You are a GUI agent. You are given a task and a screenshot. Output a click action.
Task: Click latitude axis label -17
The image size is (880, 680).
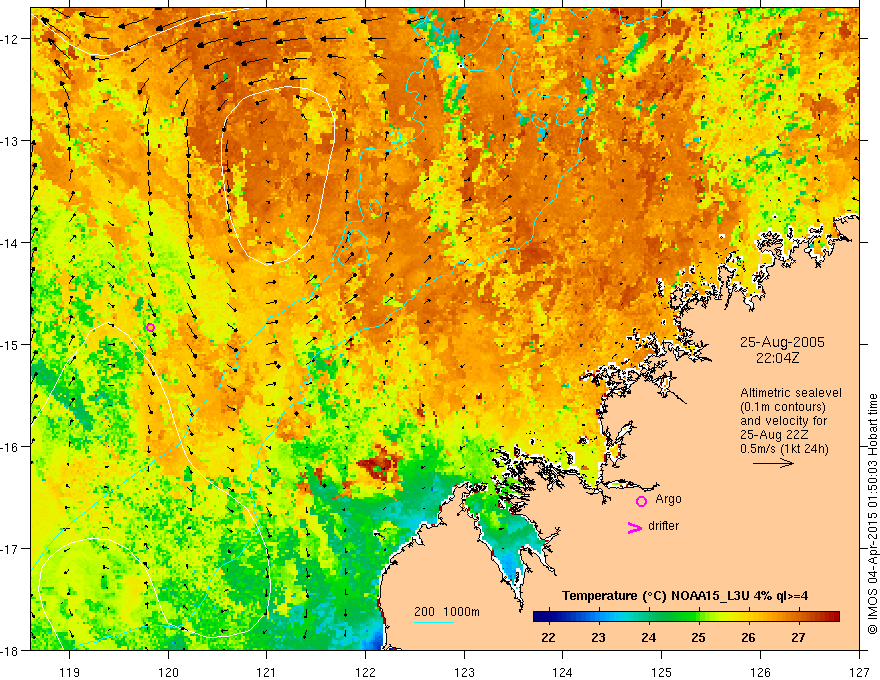10,549
